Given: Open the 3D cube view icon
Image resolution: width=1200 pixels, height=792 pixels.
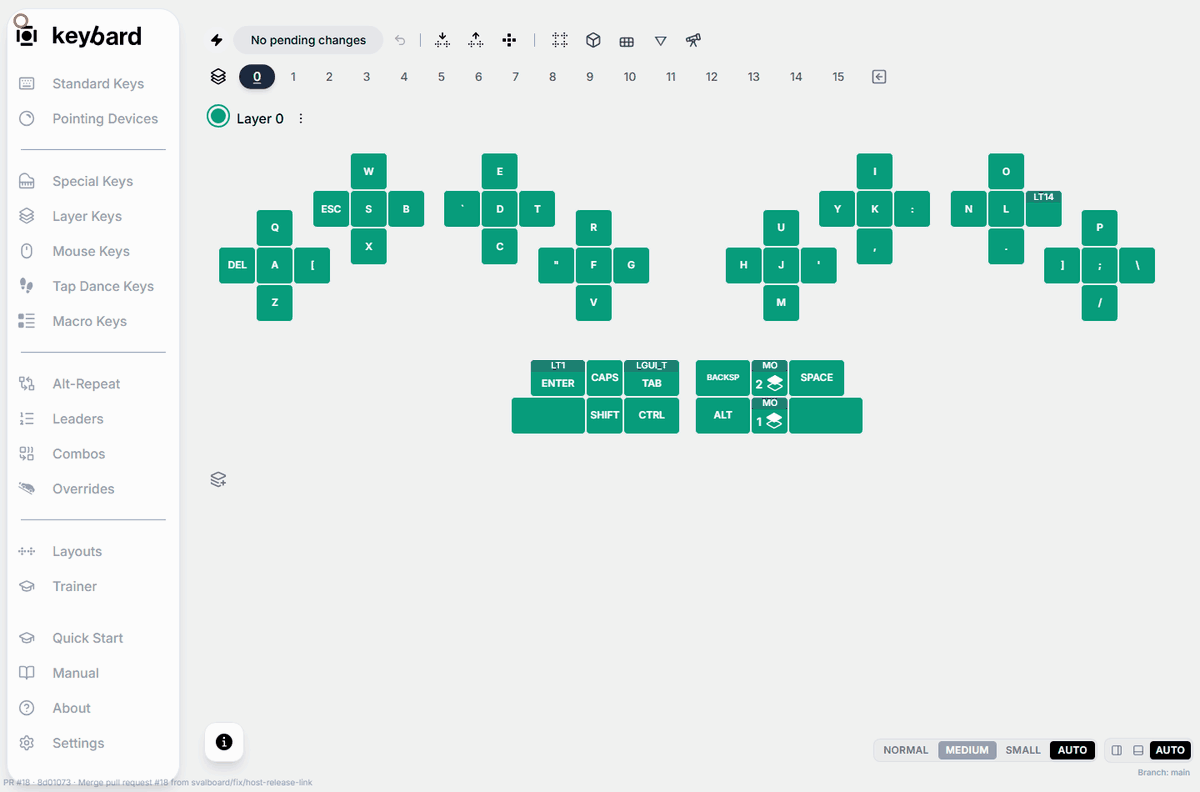Looking at the screenshot, I should coord(593,41).
